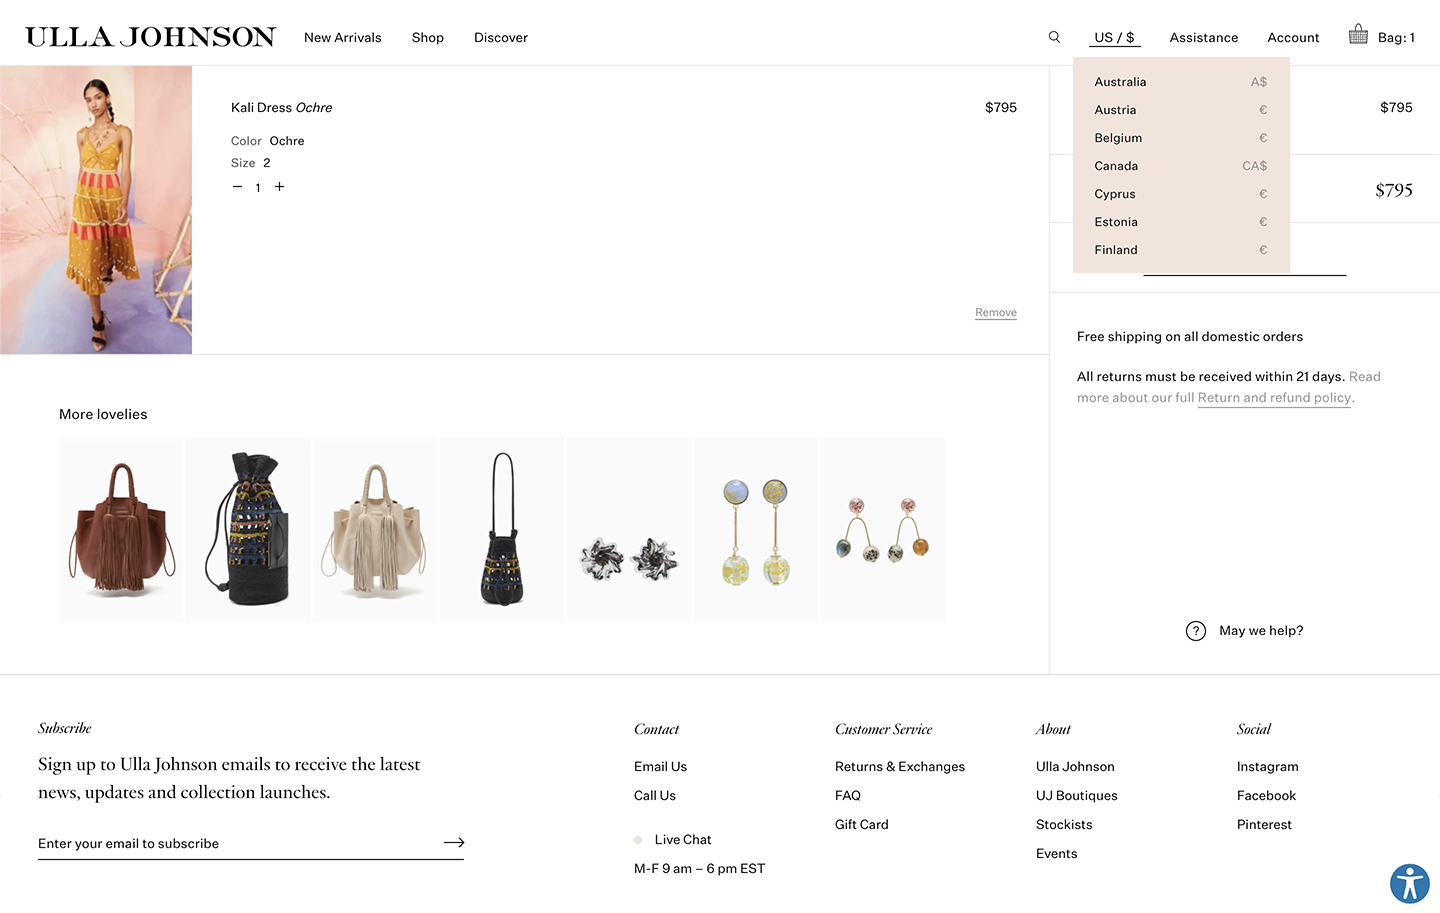Click the email subscribe input field

(x=200, y=842)
